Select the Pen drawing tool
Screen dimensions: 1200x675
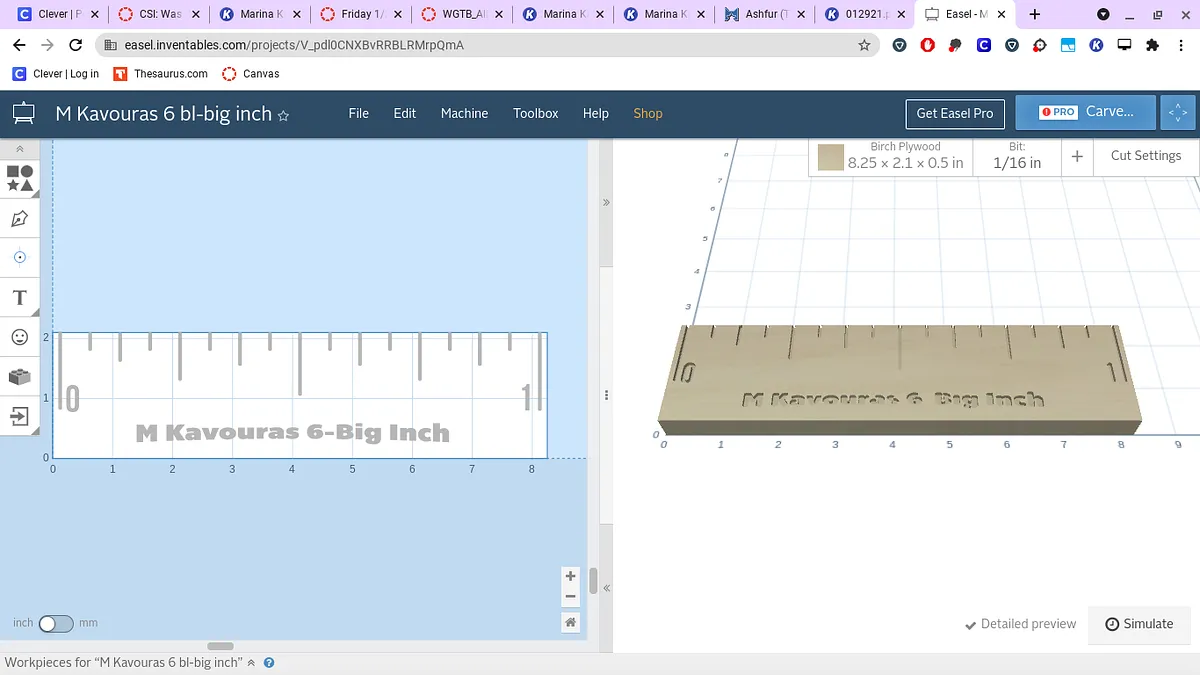click(20, 218)
